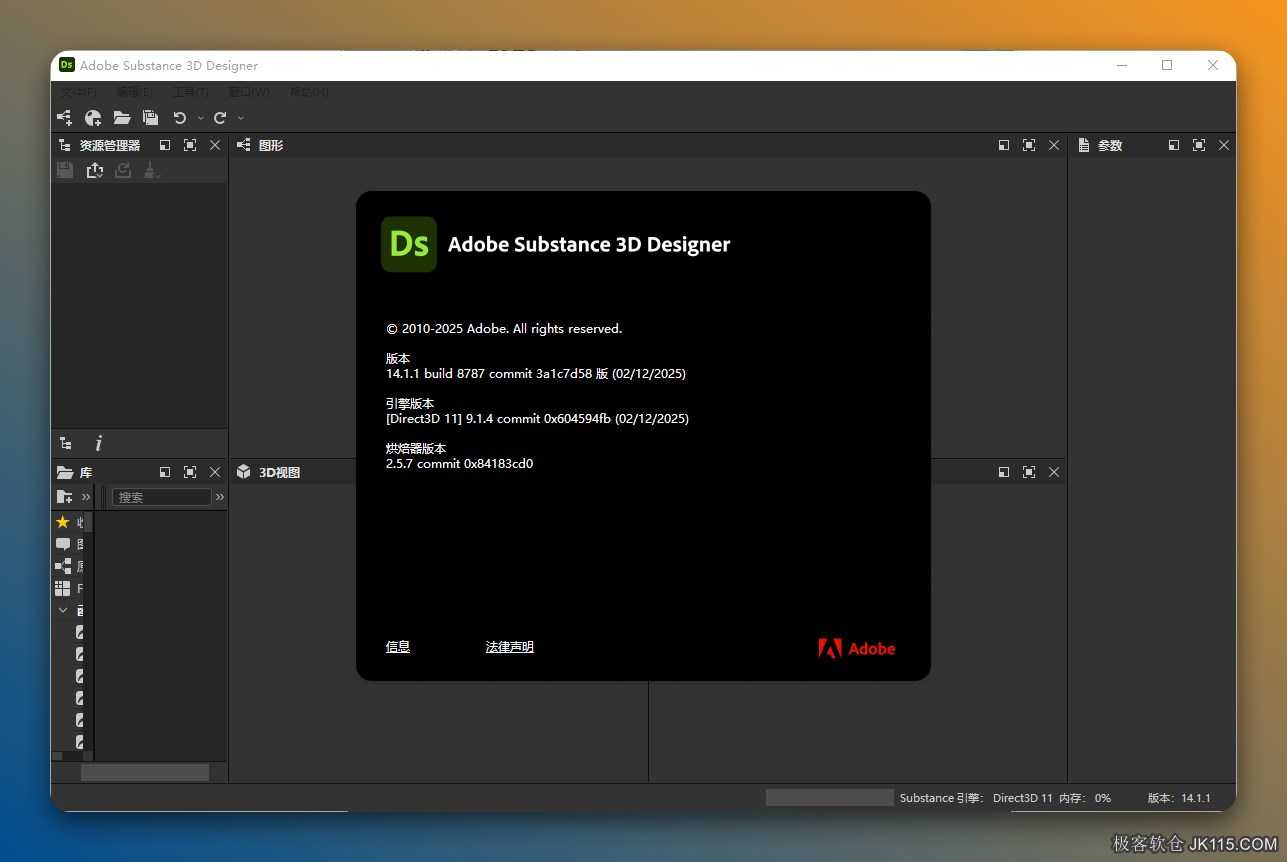Click Substance 引擎: Direct3D 11 in status bar
Image resolution: width=1287 pixels, height=862 pixels.
pos(976,798)
